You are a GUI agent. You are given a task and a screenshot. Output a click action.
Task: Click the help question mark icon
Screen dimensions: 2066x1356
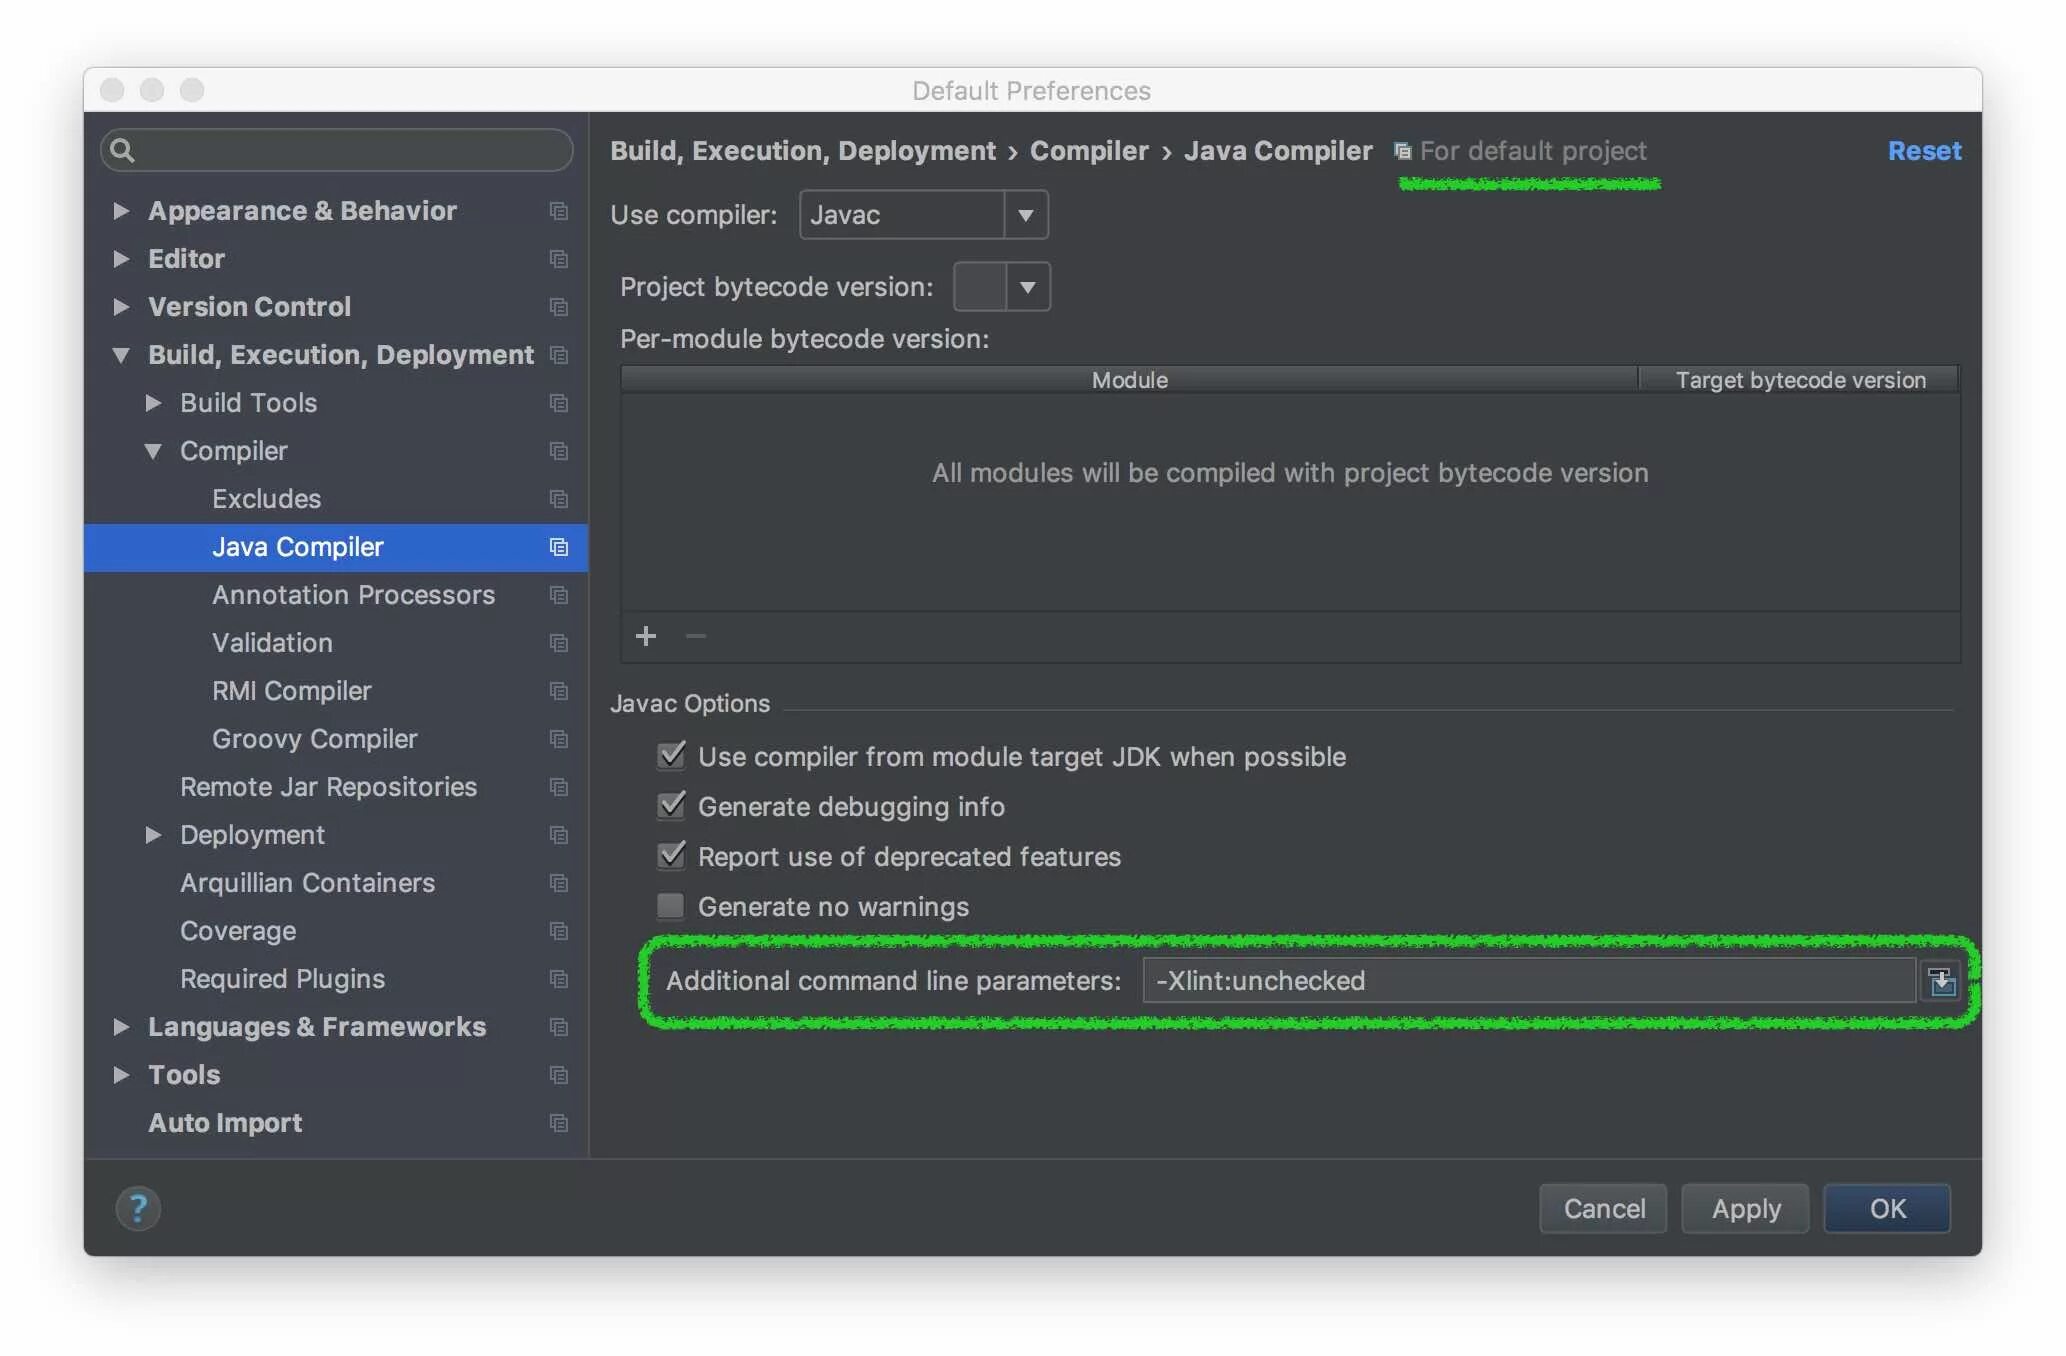coord(138,1208)
